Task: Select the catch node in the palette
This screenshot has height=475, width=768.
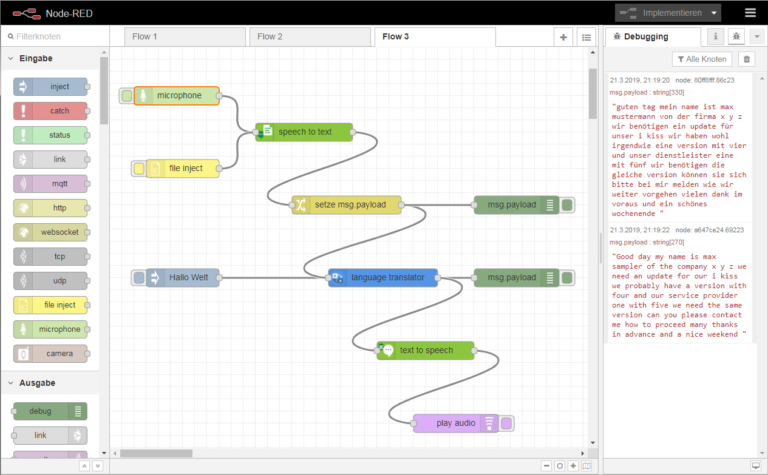Action: (x=50, y=111)
